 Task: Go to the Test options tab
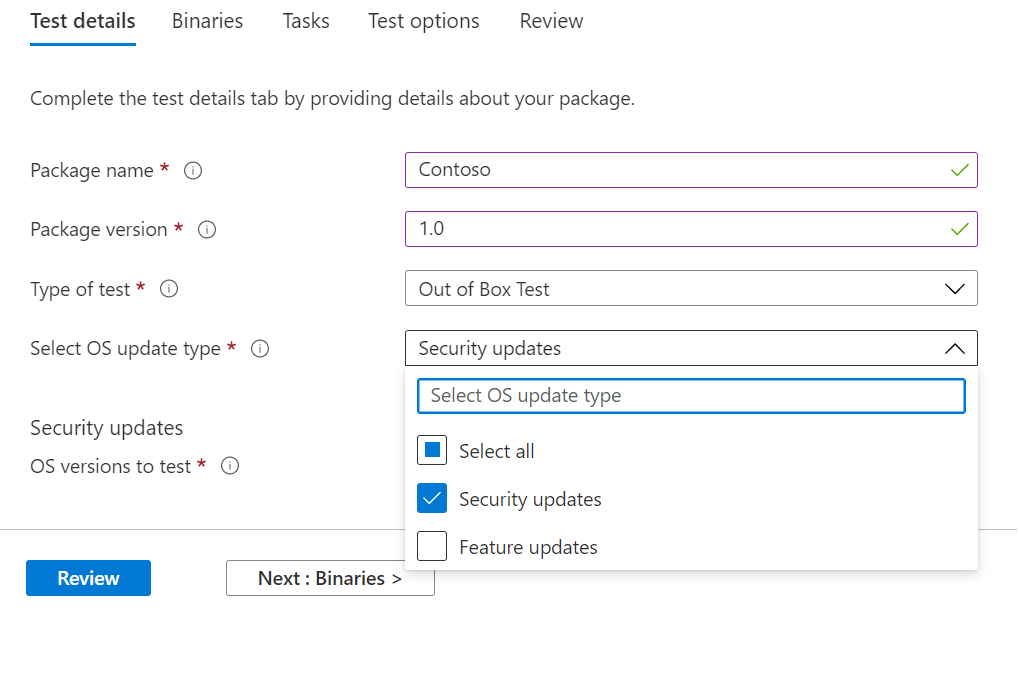(423, 21)
